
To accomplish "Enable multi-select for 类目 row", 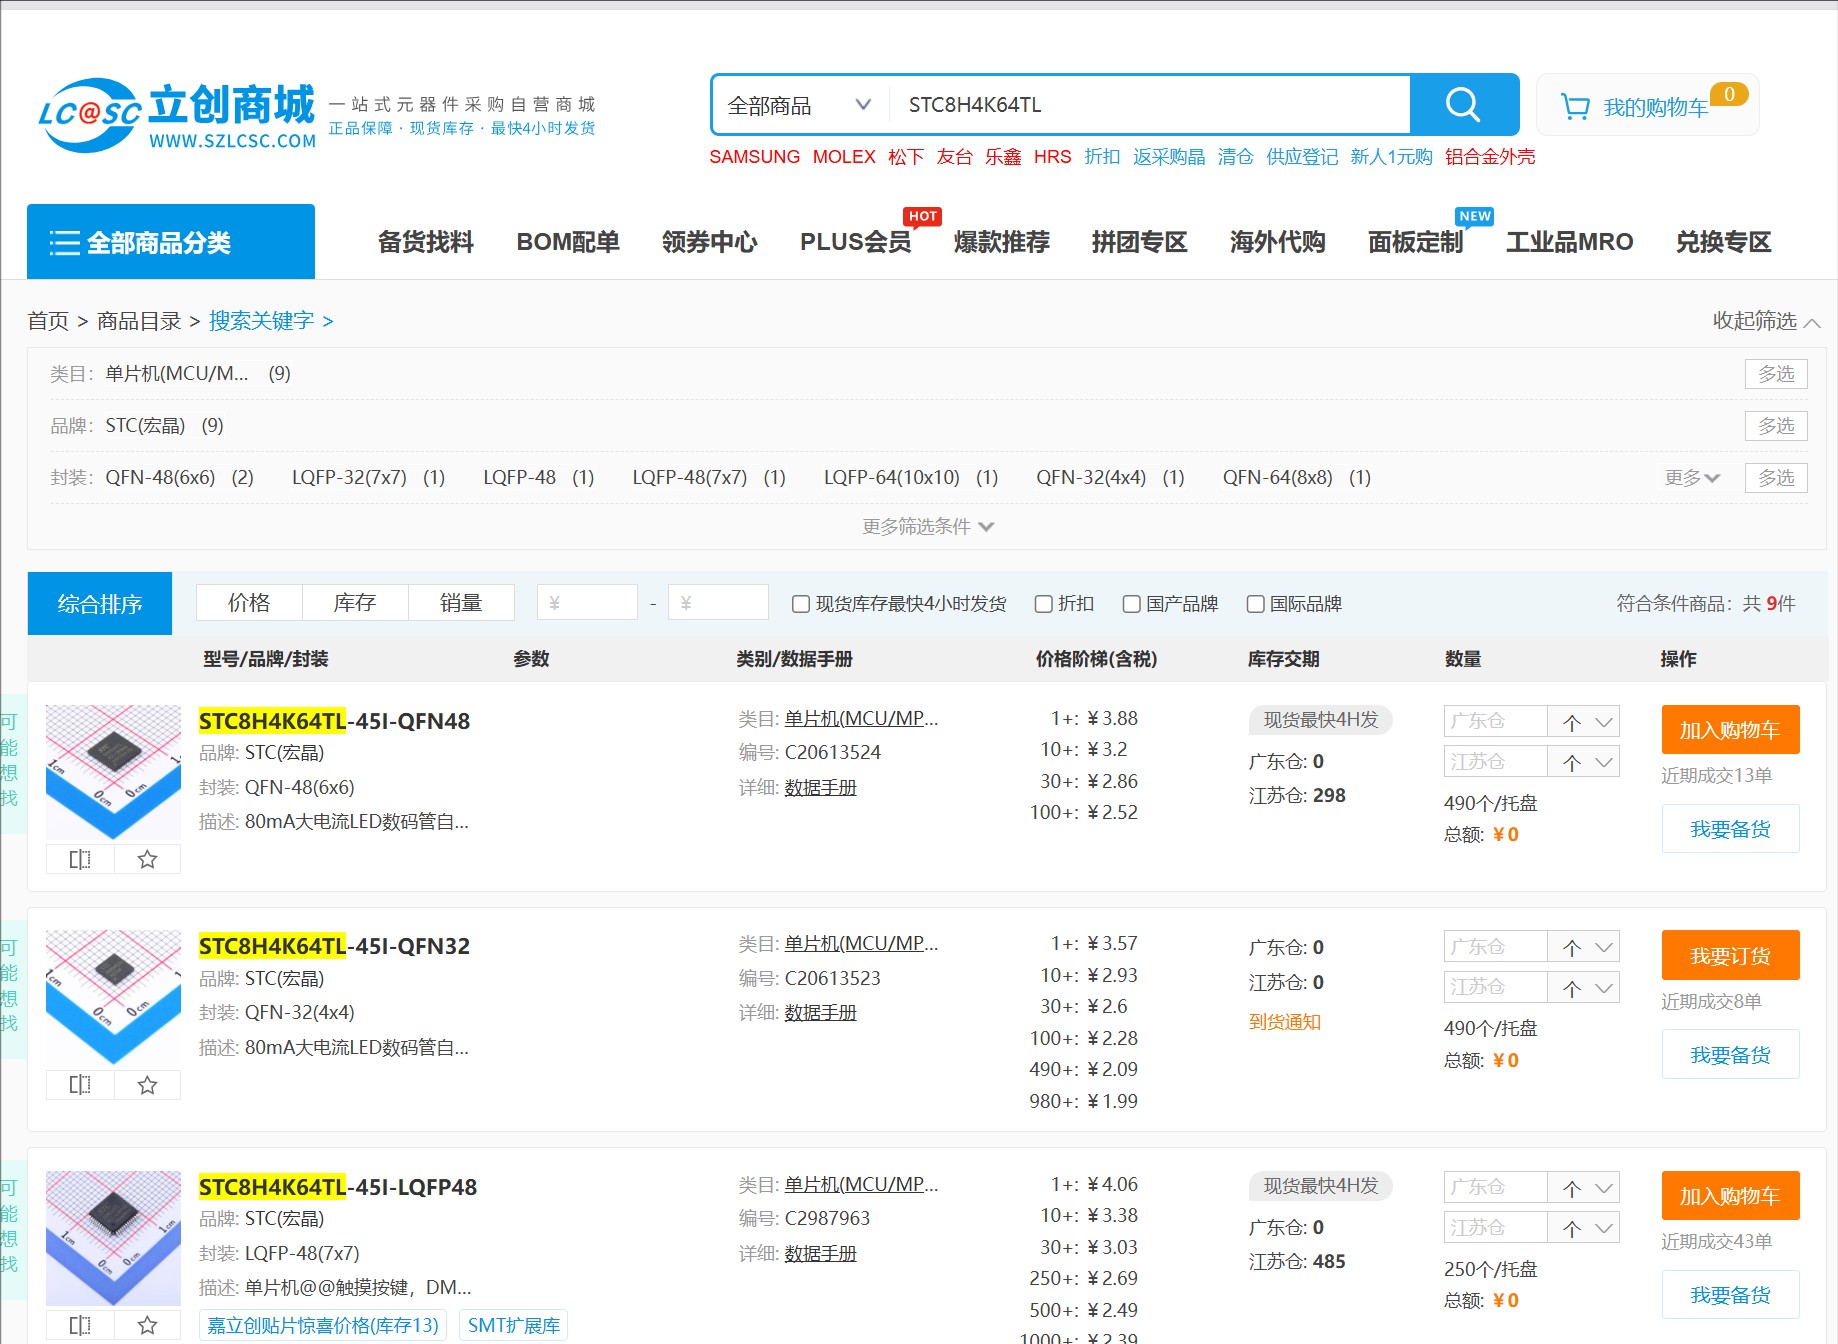I will (x=1776, y=374).
